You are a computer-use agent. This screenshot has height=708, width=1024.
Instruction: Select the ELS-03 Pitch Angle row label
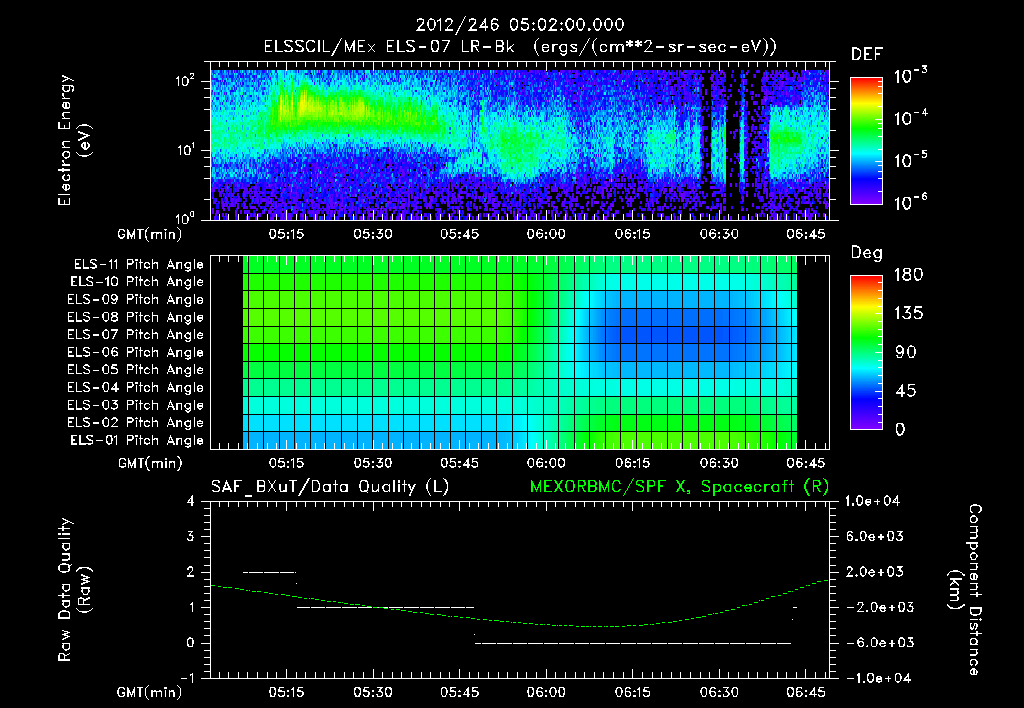135,405
